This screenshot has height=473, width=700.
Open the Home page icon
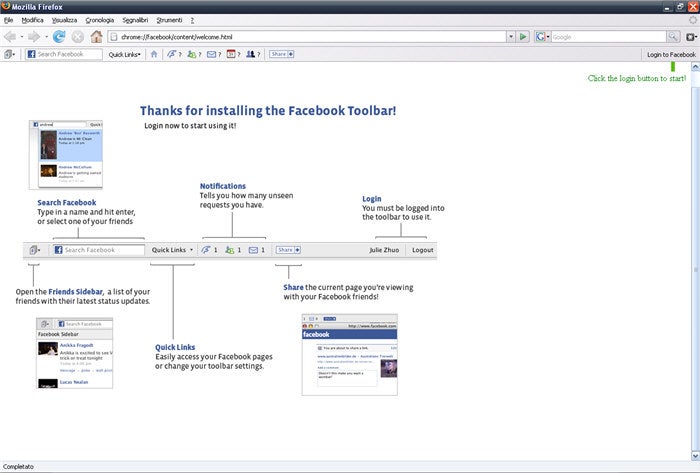[x=96, y=37]
